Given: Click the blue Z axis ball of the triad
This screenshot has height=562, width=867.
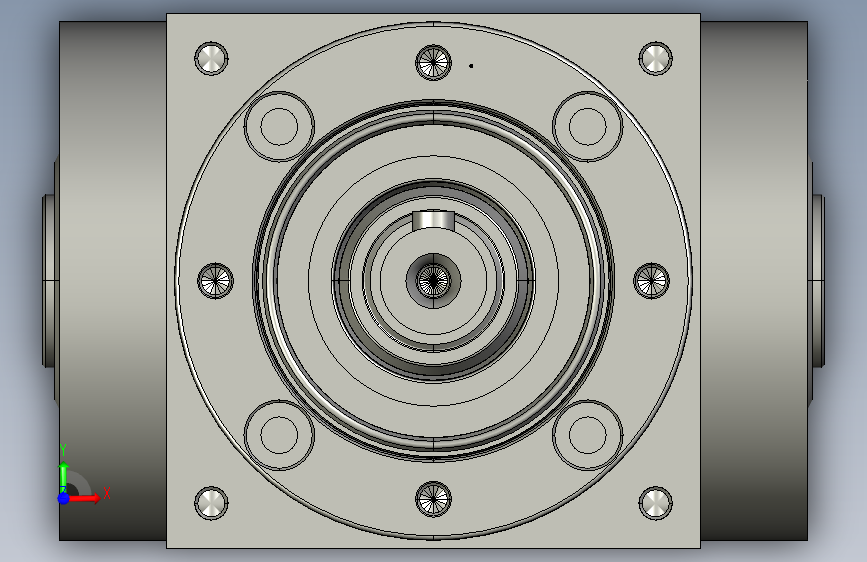Looking at the screenshot, I should point(64,498).
